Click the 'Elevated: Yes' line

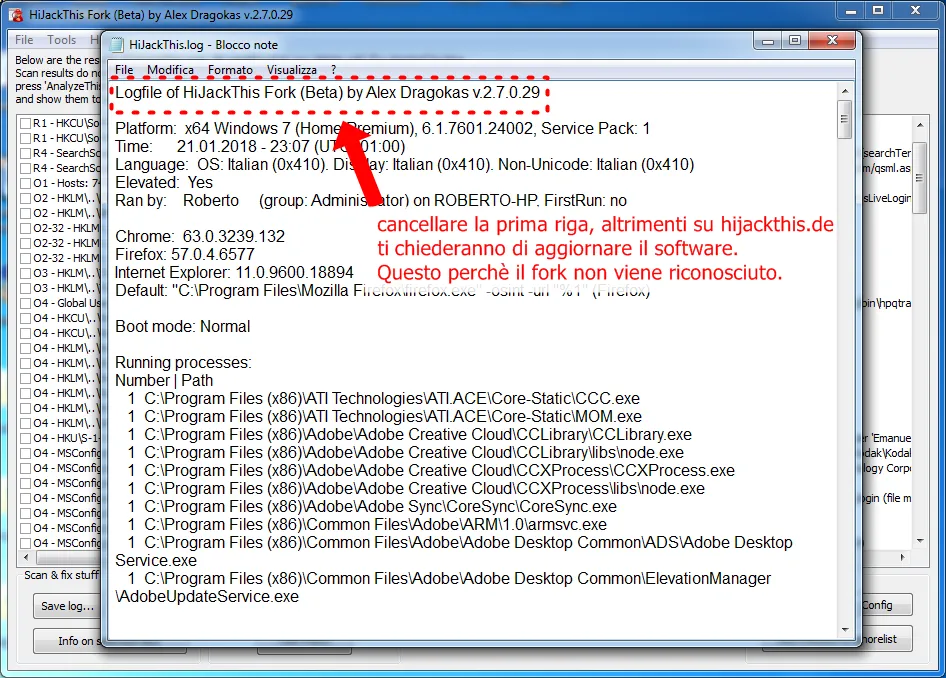click(x=163, y=182)
